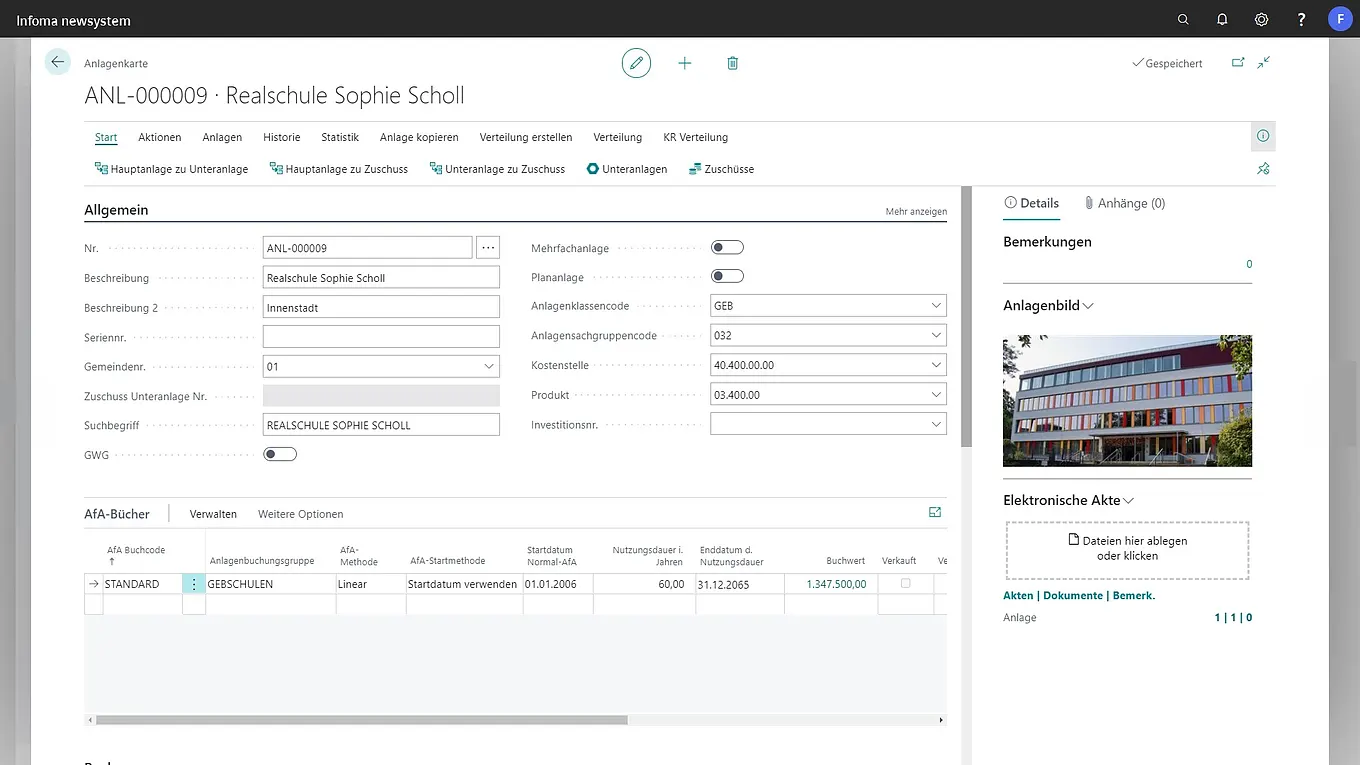
Task: Click the back arrow button
Action: 58,62
